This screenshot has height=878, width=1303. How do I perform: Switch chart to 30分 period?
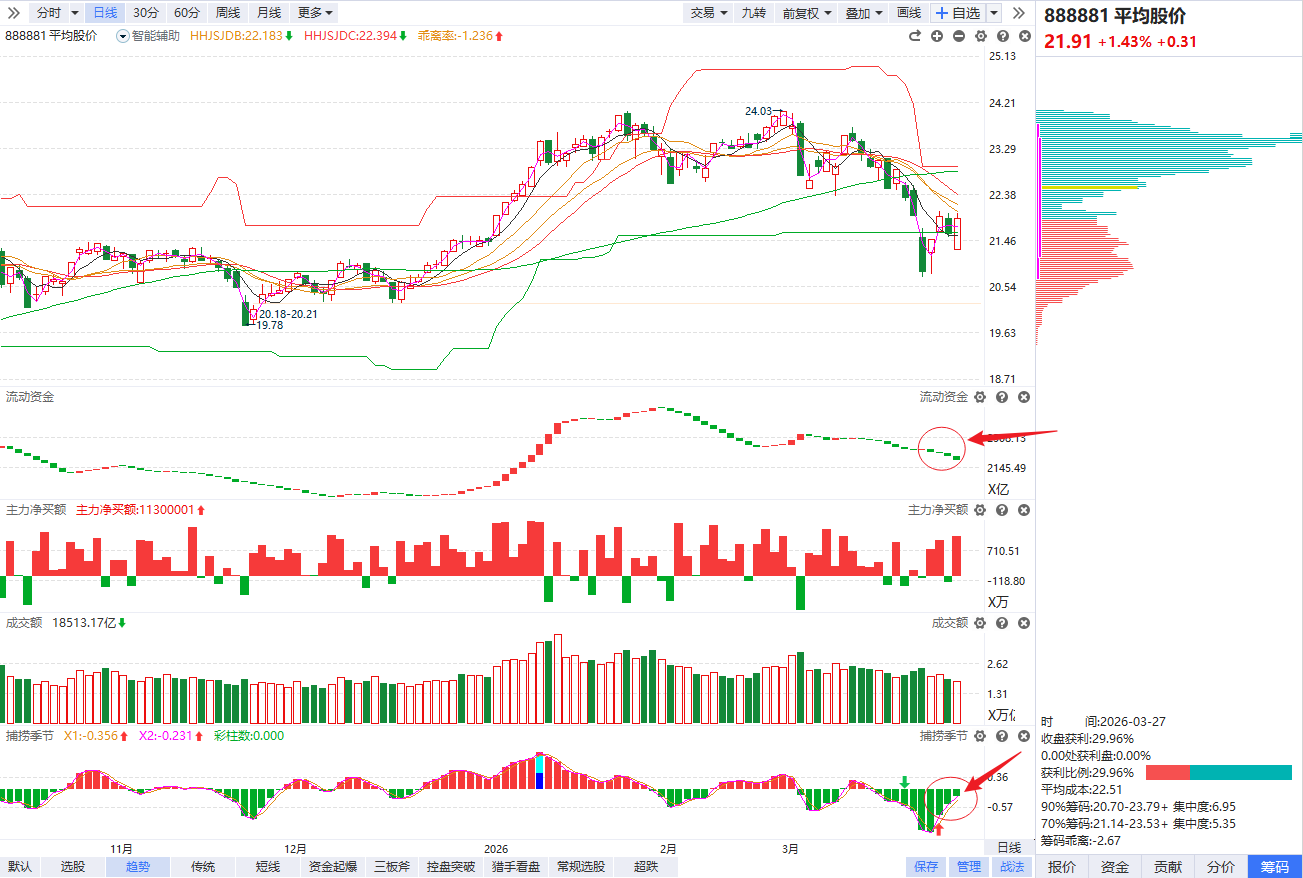tap(146, 13)
